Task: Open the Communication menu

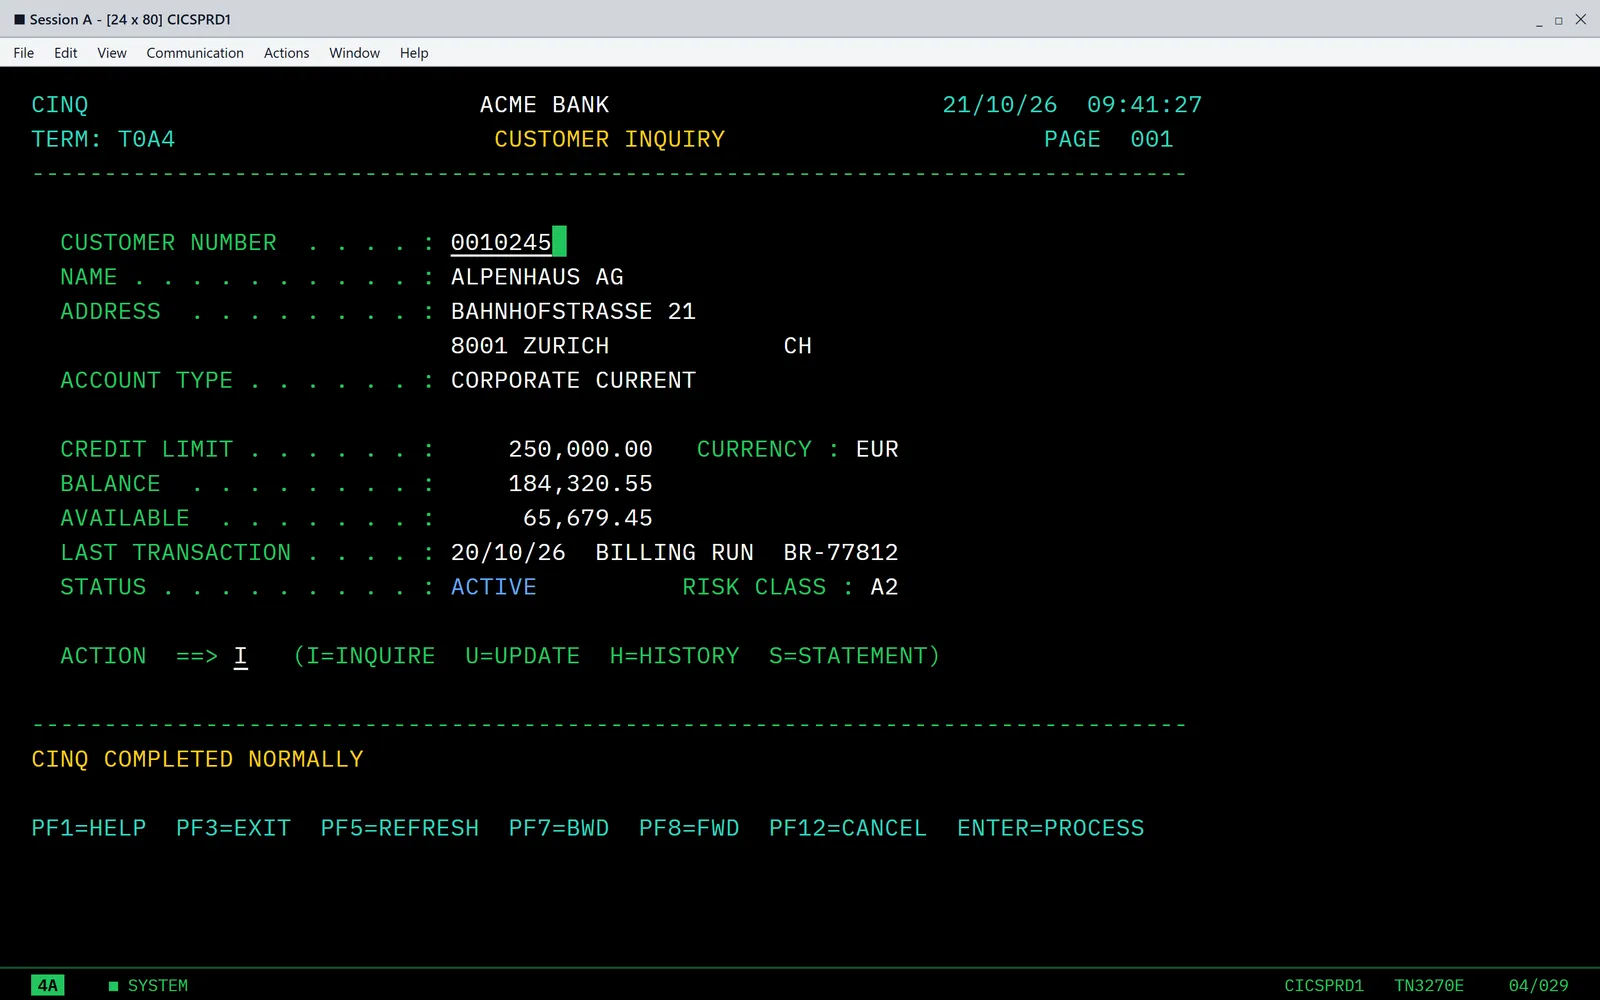Action: coord(195,53)
